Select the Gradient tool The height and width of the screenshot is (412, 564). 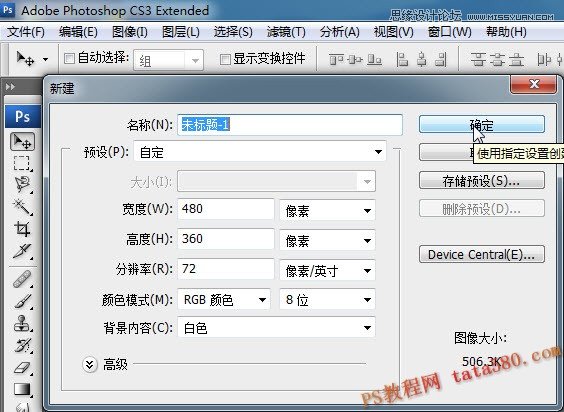coord(22,389)
